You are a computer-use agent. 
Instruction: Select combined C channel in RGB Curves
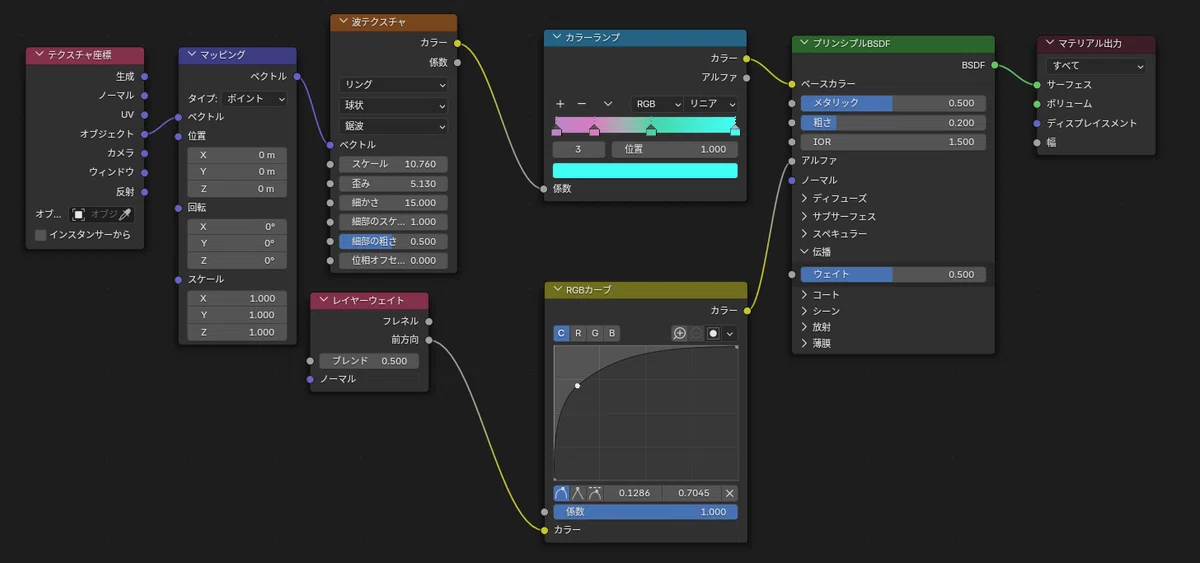(x=562, y=333)
